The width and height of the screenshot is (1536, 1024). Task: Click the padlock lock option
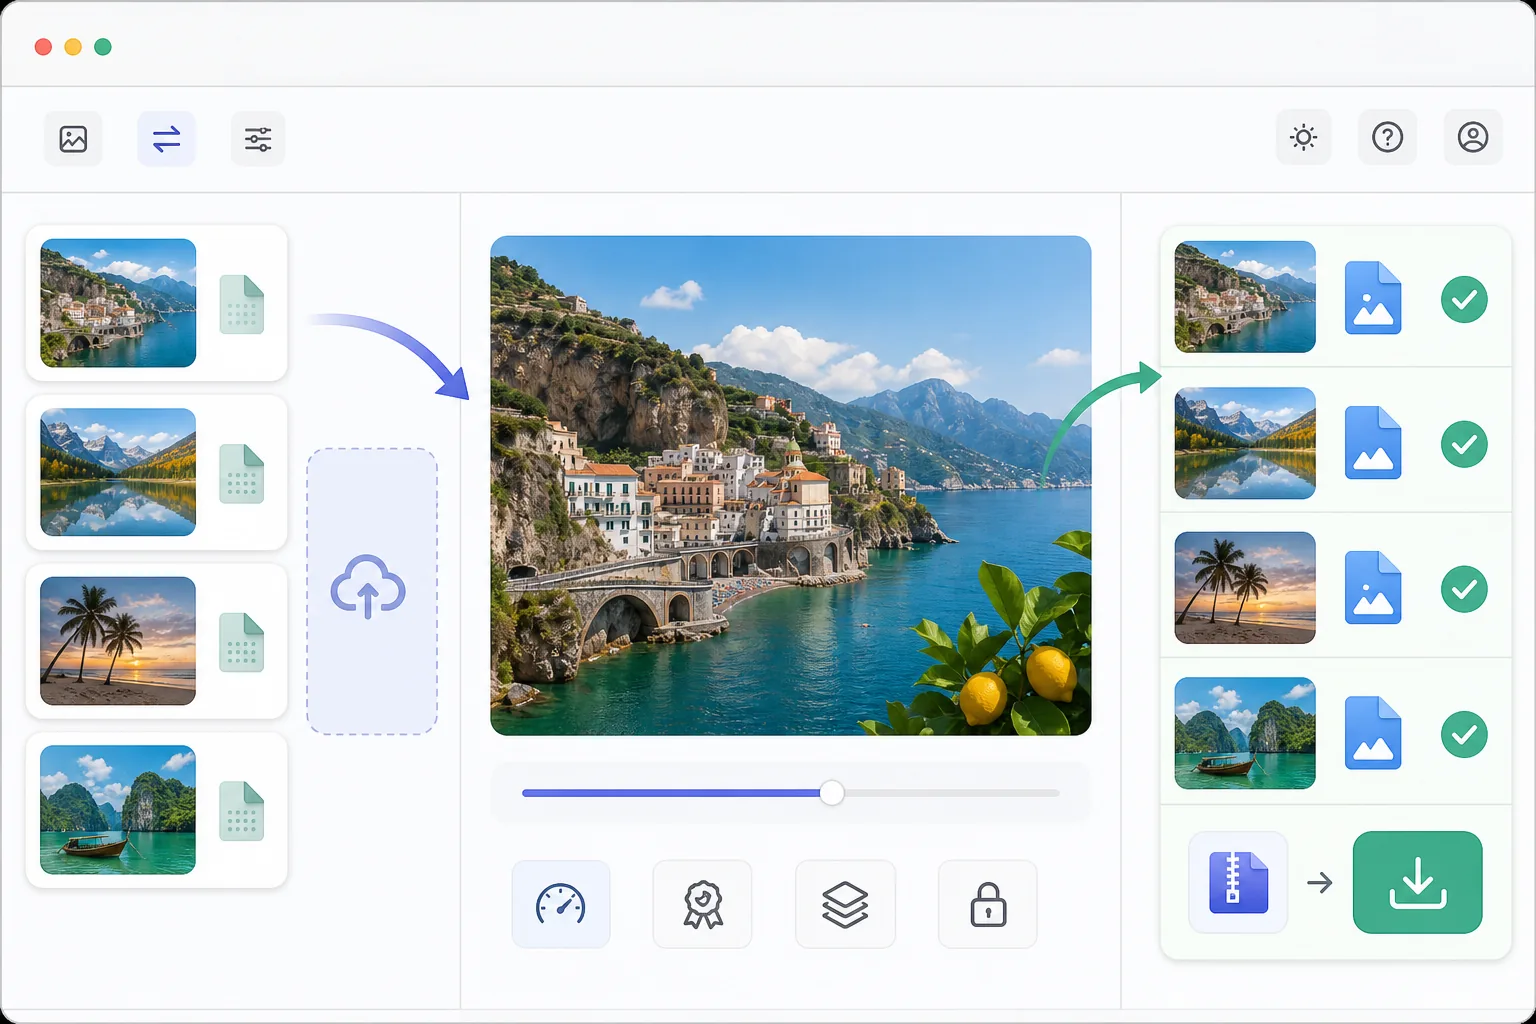988,904
